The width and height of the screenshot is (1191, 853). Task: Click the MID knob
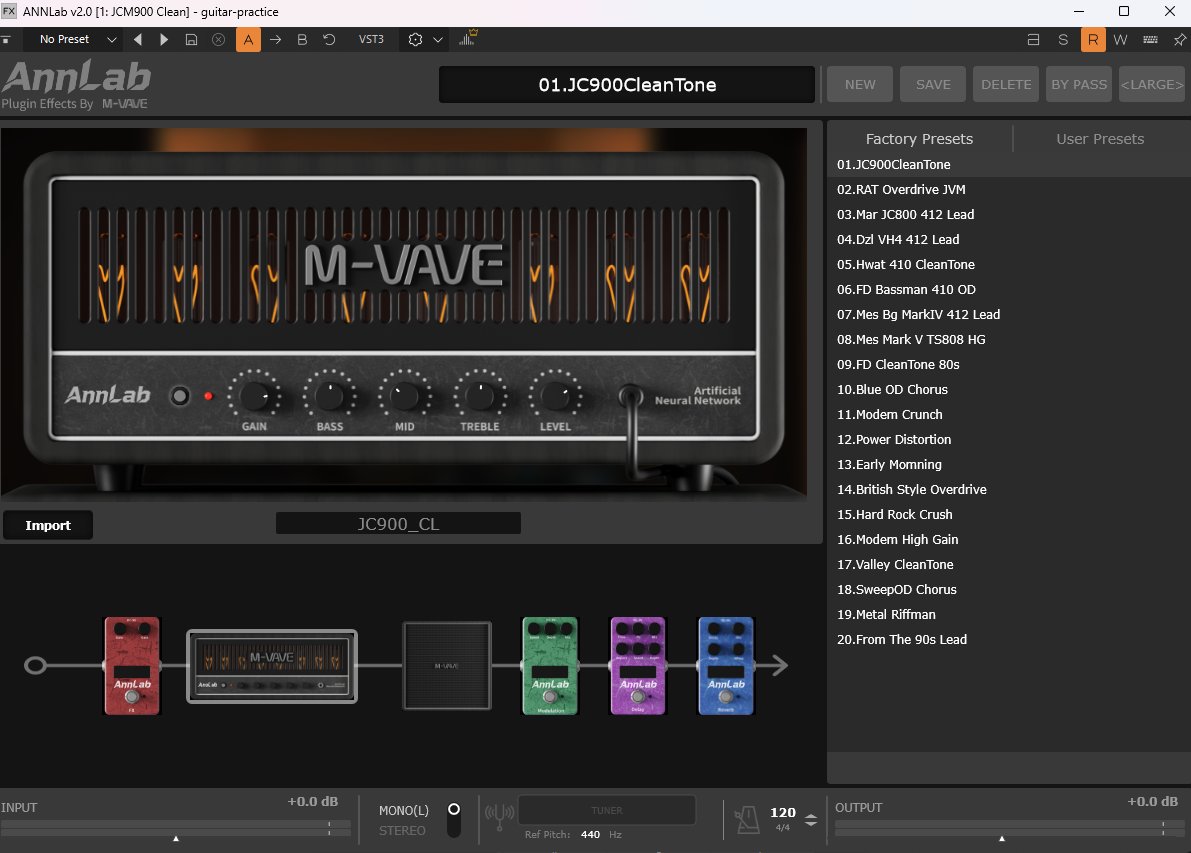[404, 396]
